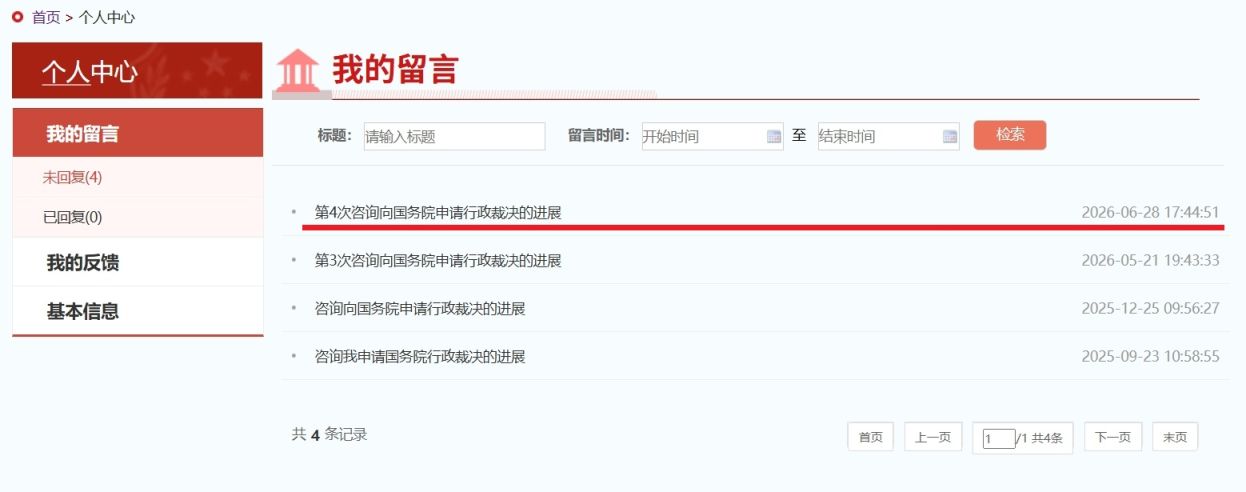The height and width of the screenshot is (492, 1246).
Task: Focus the page number input box
Action: pos(998,439)
